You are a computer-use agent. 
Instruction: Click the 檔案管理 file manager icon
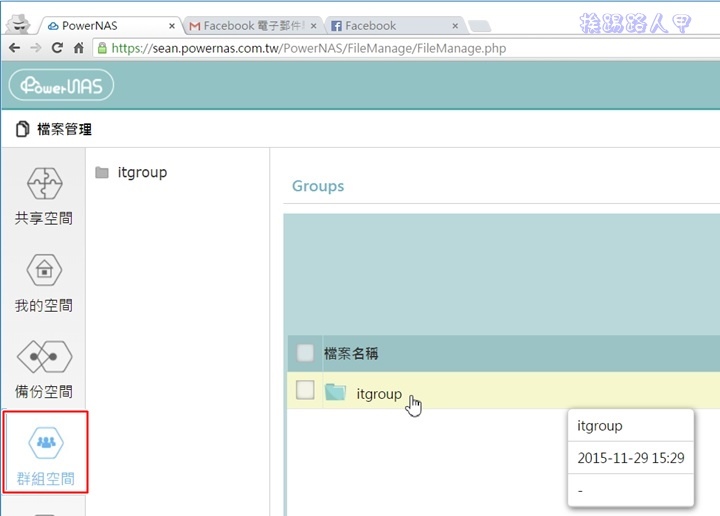[23, 129]
